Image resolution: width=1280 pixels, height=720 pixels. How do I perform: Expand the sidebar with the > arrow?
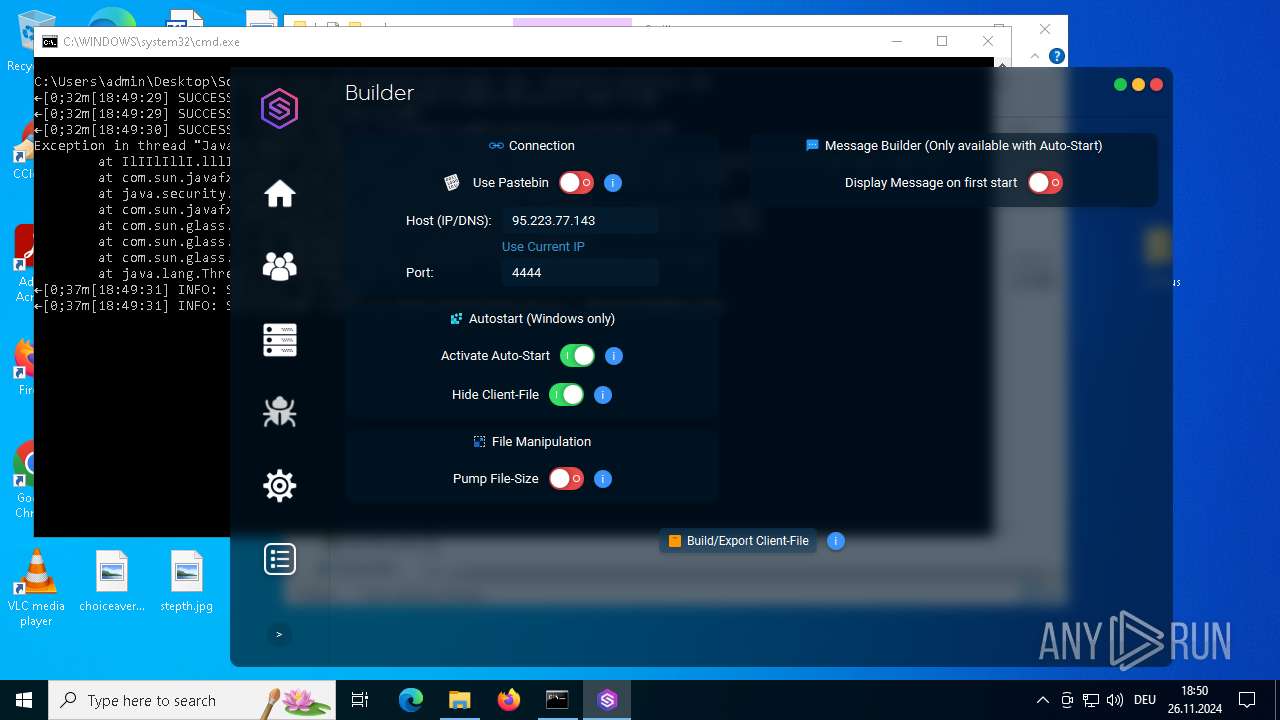(279, 634)
